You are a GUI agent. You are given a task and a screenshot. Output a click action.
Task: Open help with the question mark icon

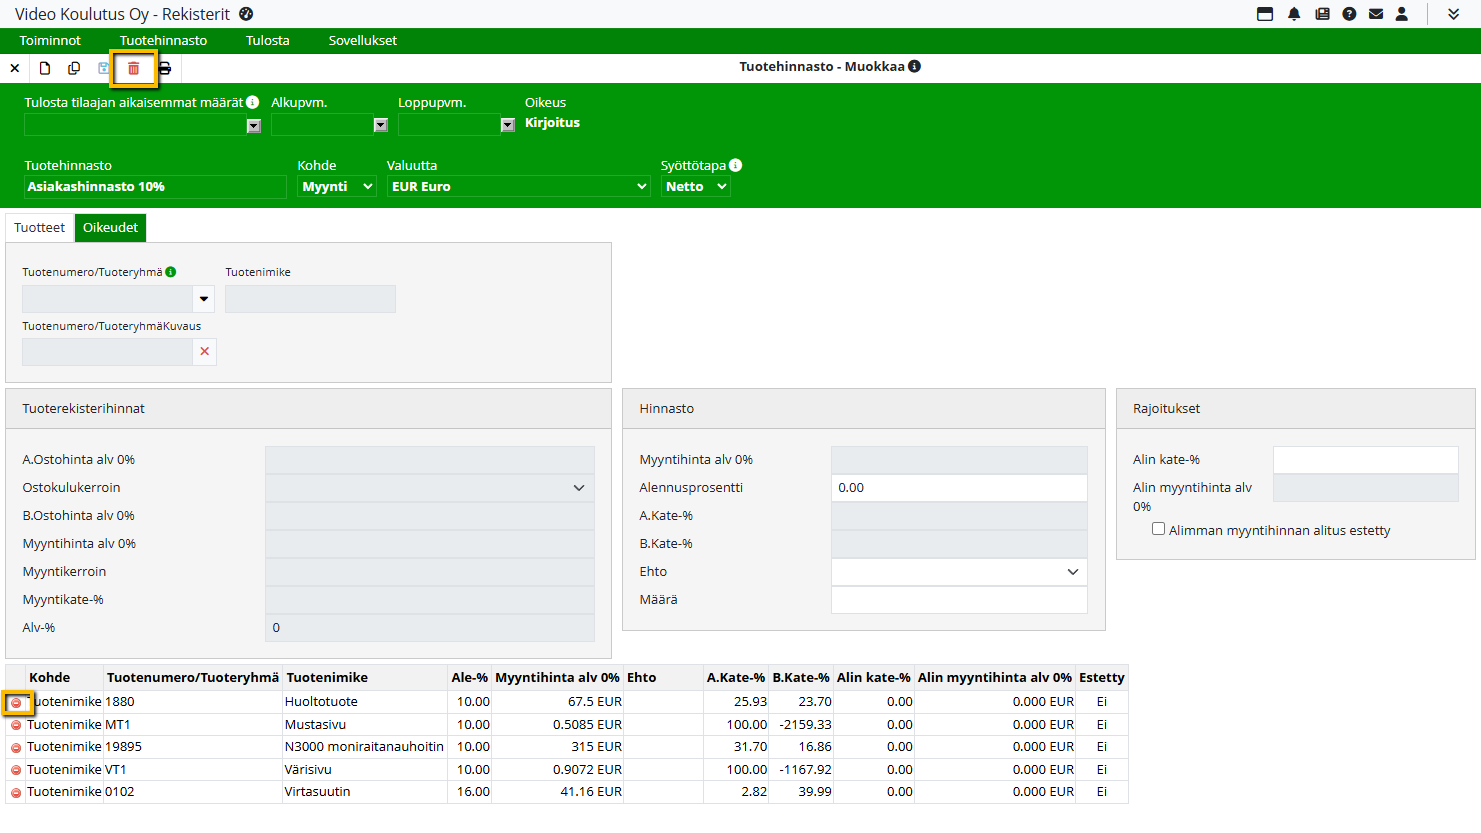pos(1349,14)
